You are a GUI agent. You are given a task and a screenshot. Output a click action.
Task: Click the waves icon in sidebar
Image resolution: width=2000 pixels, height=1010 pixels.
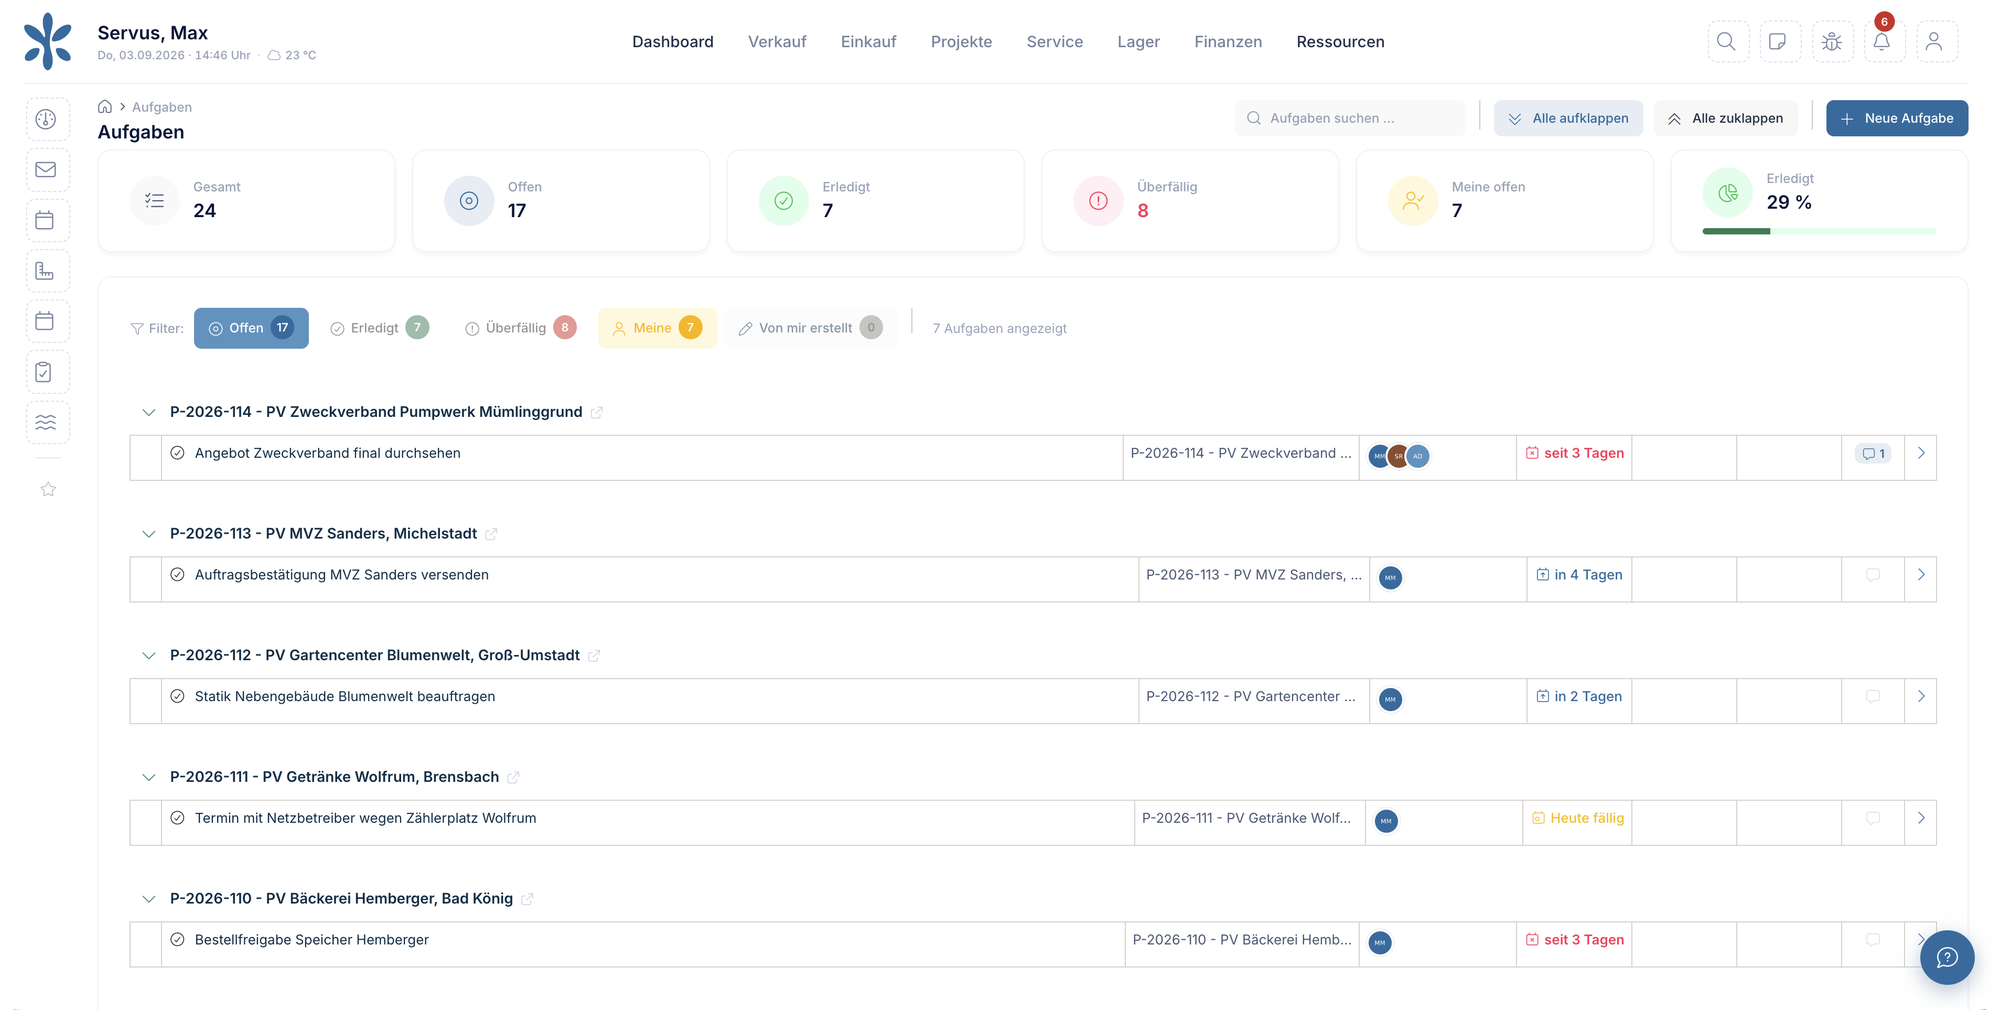pyautogui.click(x=46, y=422)
